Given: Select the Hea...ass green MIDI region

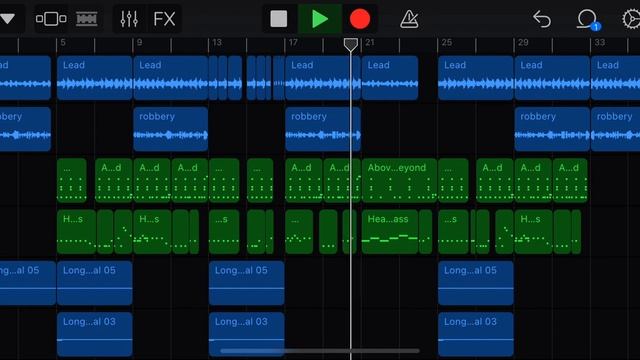Looking at the screenshot, I should pos(390,232).
